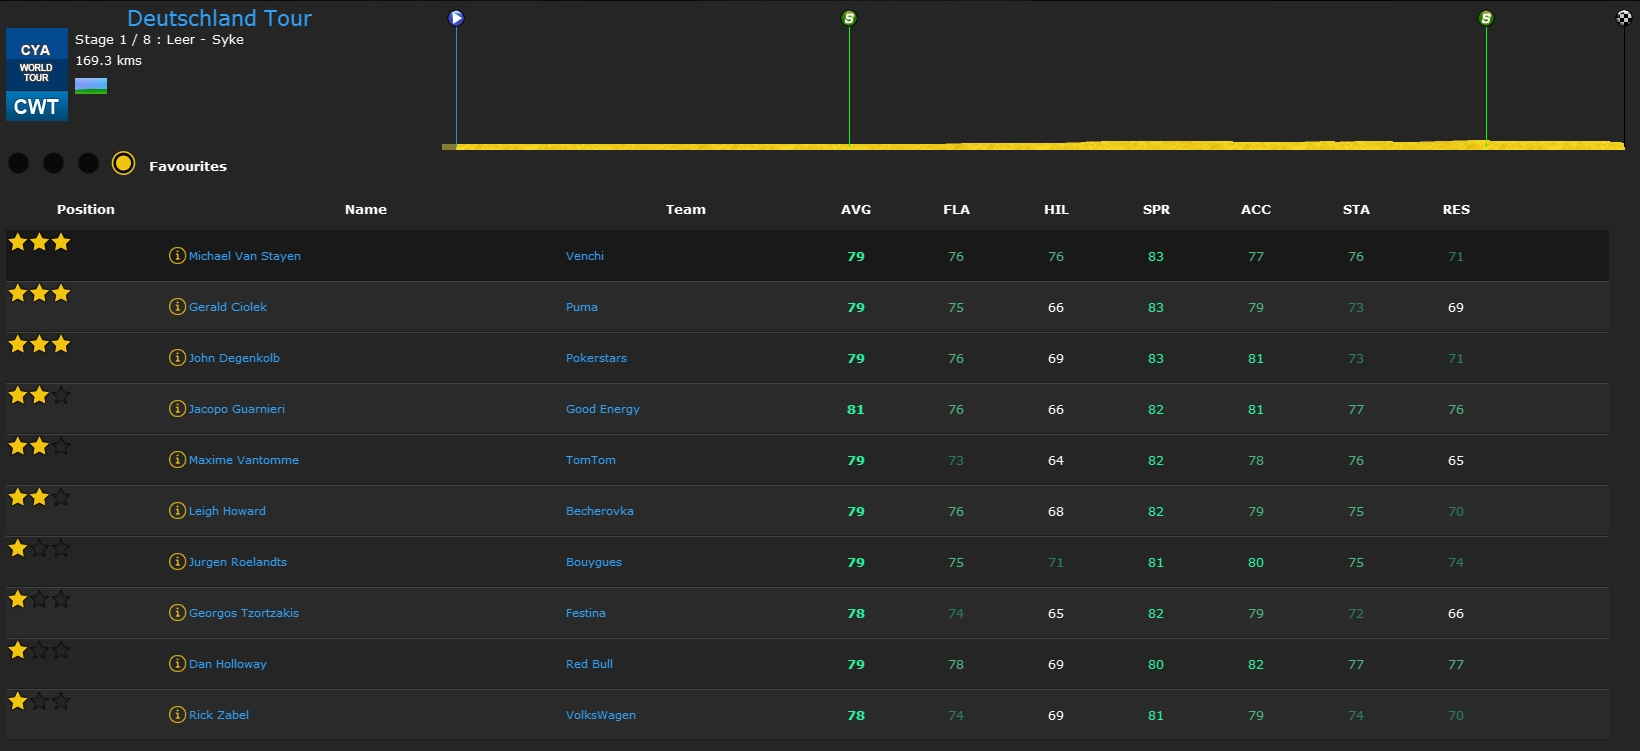
Task: Open info icon for Michael Van Stayen
Action: [x=177, y=256]
